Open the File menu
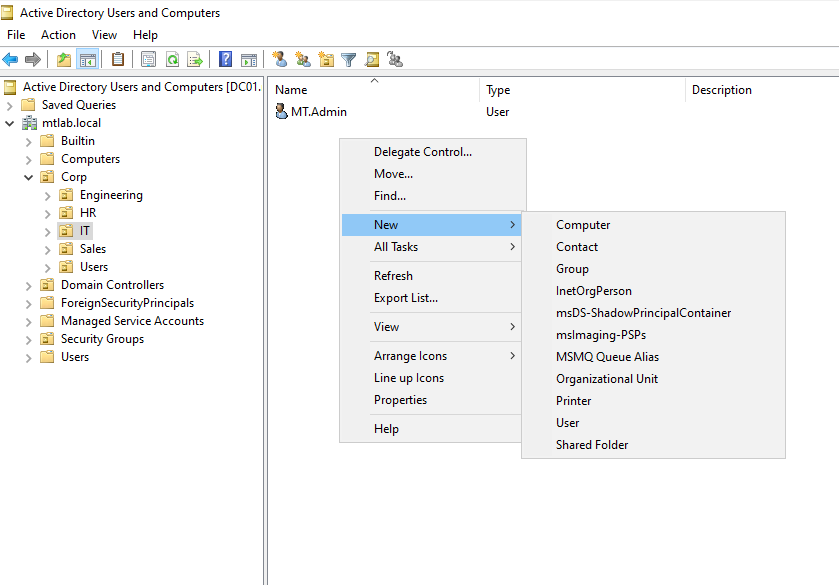Image resolution: width=839 pixels, height=585 pixels. click(x=16, y=35)
